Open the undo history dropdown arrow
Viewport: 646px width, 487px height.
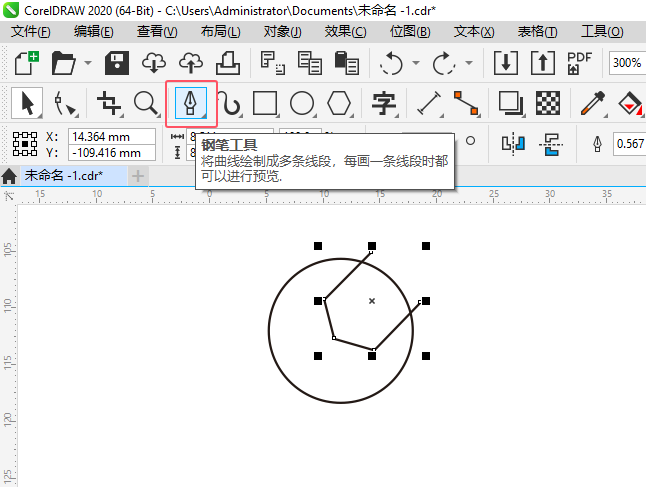click(x=416, y=63)
